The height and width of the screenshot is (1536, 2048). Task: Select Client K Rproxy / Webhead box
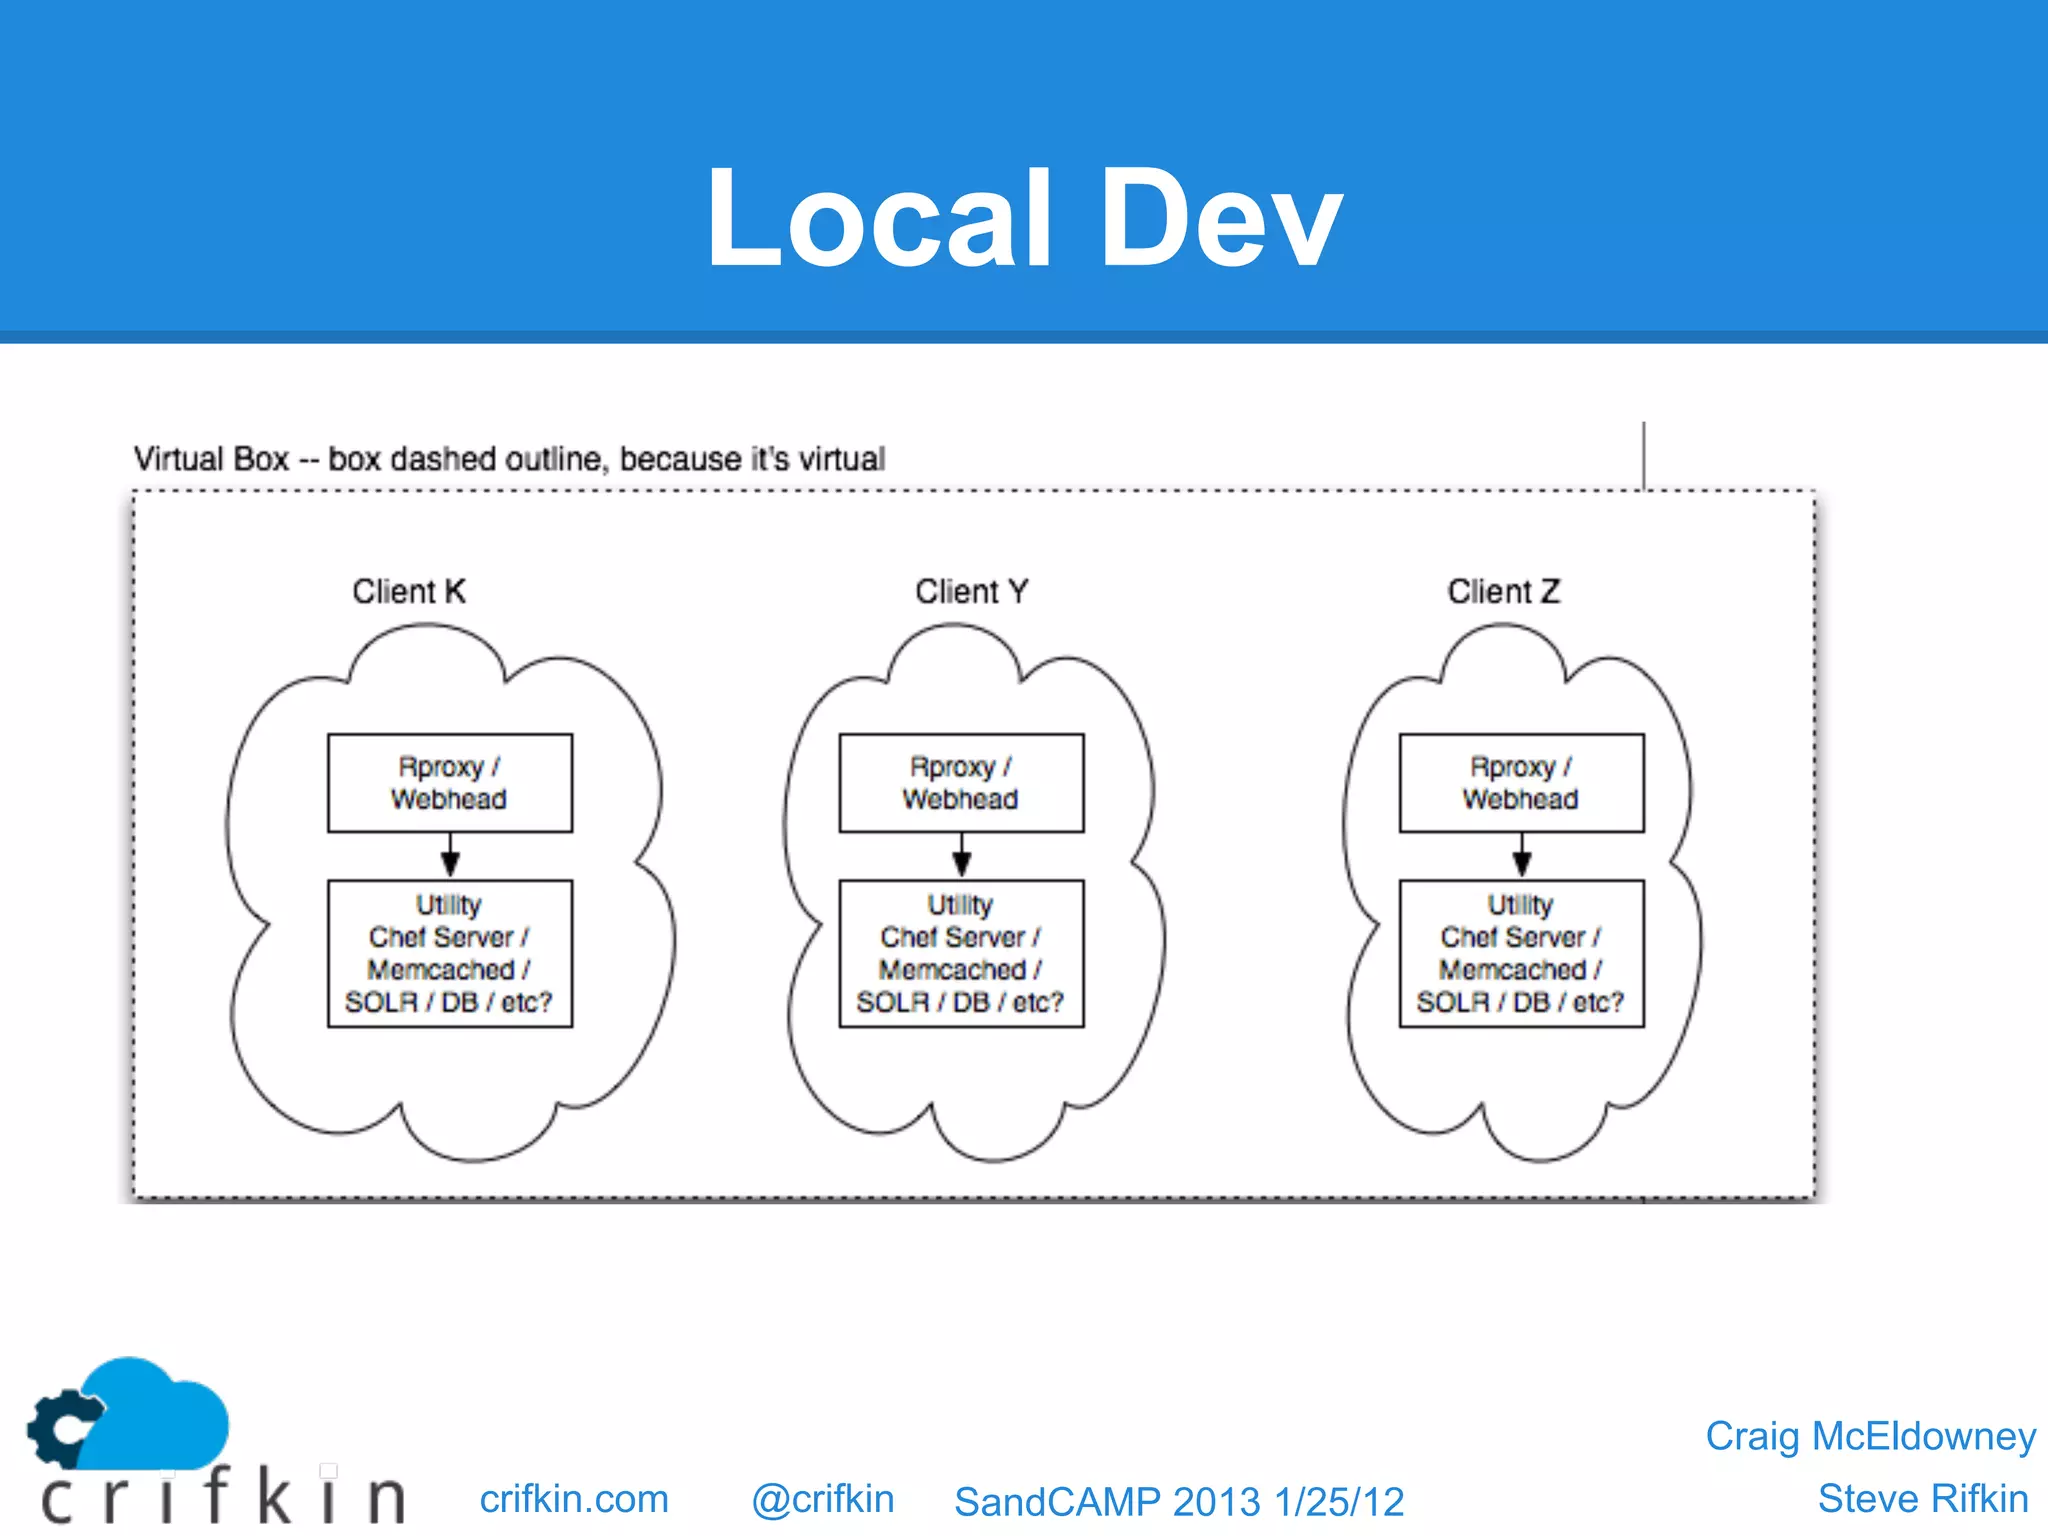coord(450,783)
